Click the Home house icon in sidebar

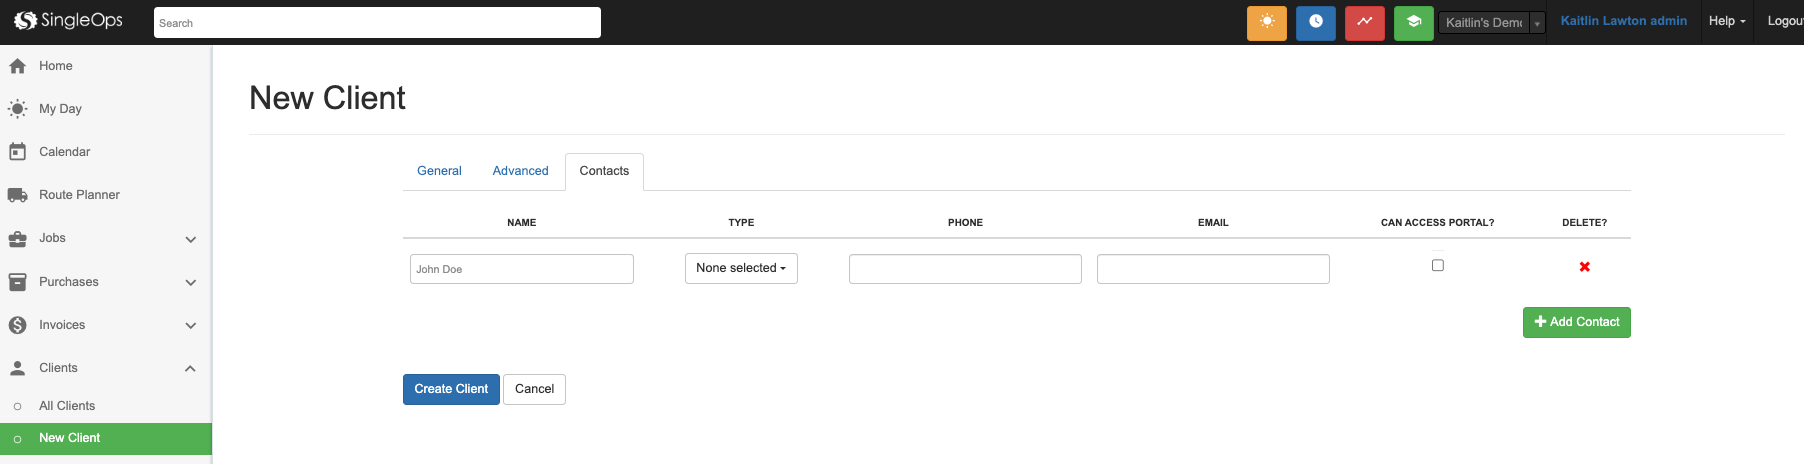17,66
